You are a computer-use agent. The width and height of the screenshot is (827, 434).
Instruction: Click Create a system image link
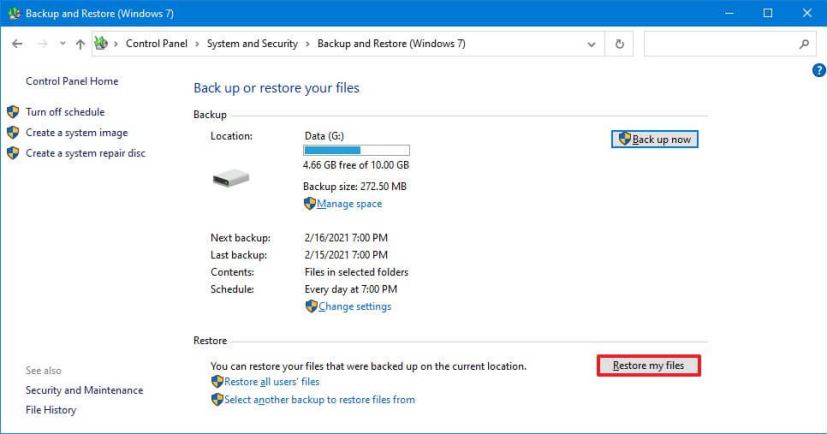click(x=76, y=132)
